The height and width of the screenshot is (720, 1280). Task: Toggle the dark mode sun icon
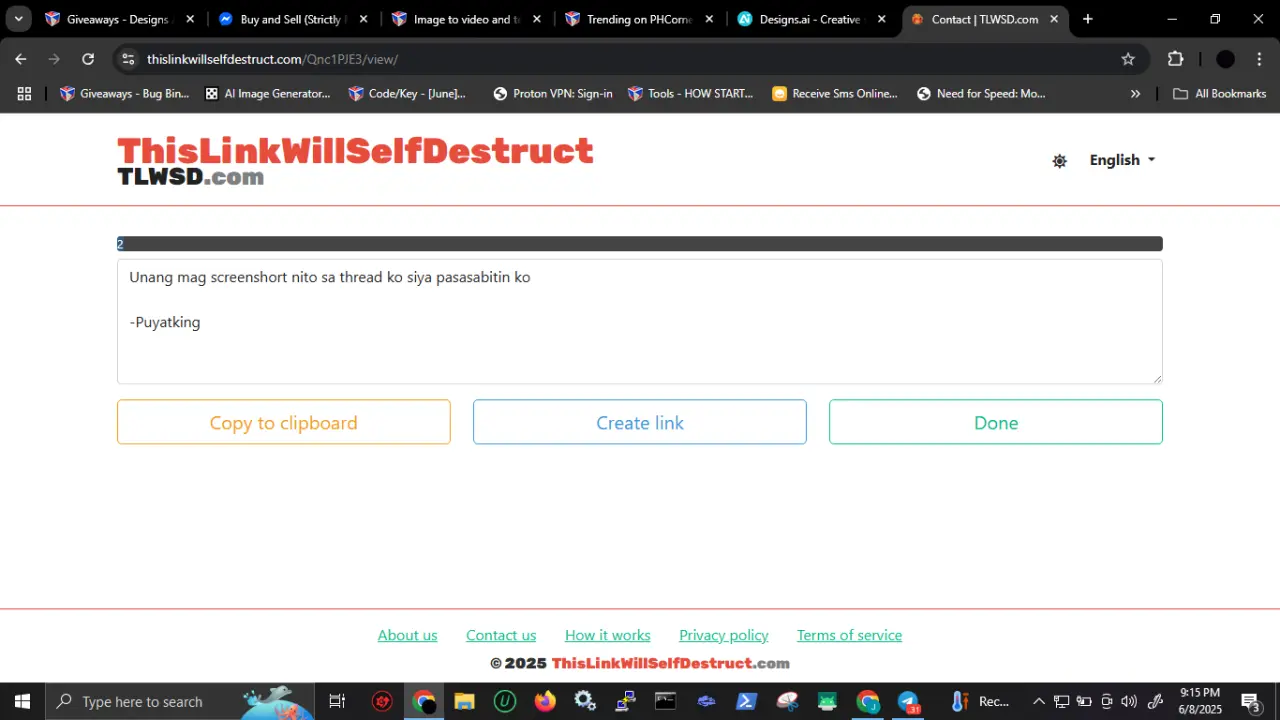click(x=1060, y=161)
